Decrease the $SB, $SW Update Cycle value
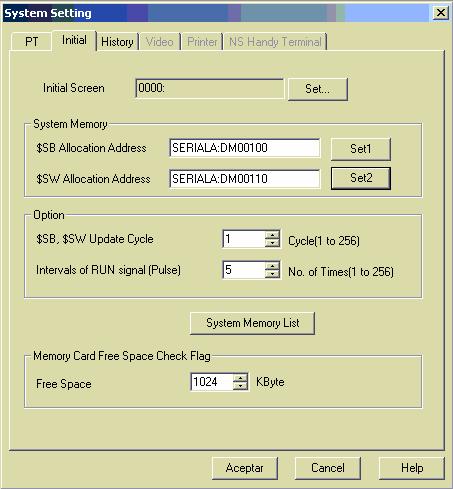 [x=272, y=243]
